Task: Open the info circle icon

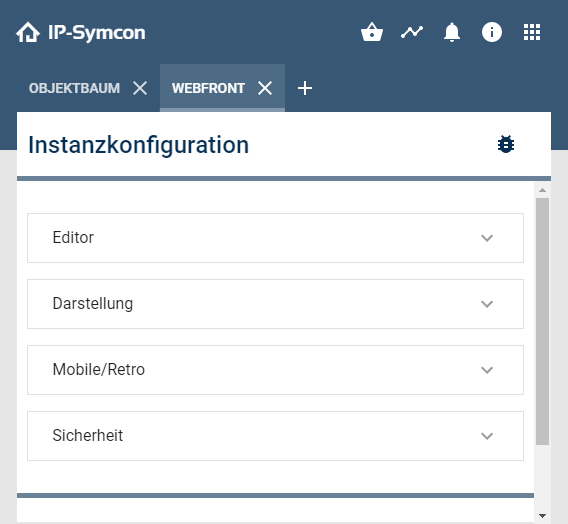Action: [492, 32]
